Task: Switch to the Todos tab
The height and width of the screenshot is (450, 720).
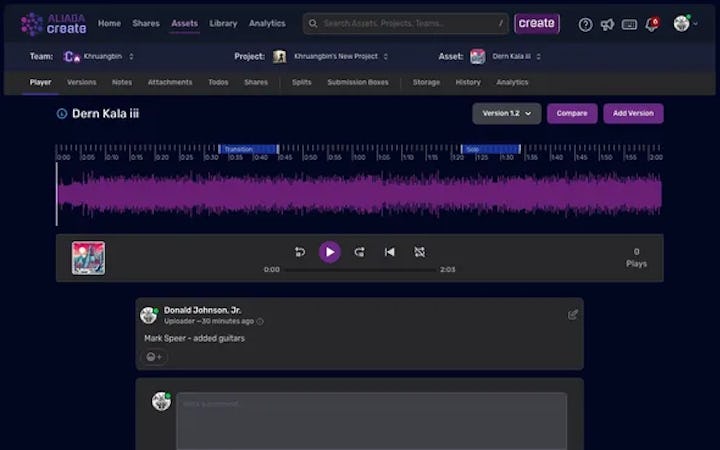Action: pyautogui.click(x=218, y=82)
